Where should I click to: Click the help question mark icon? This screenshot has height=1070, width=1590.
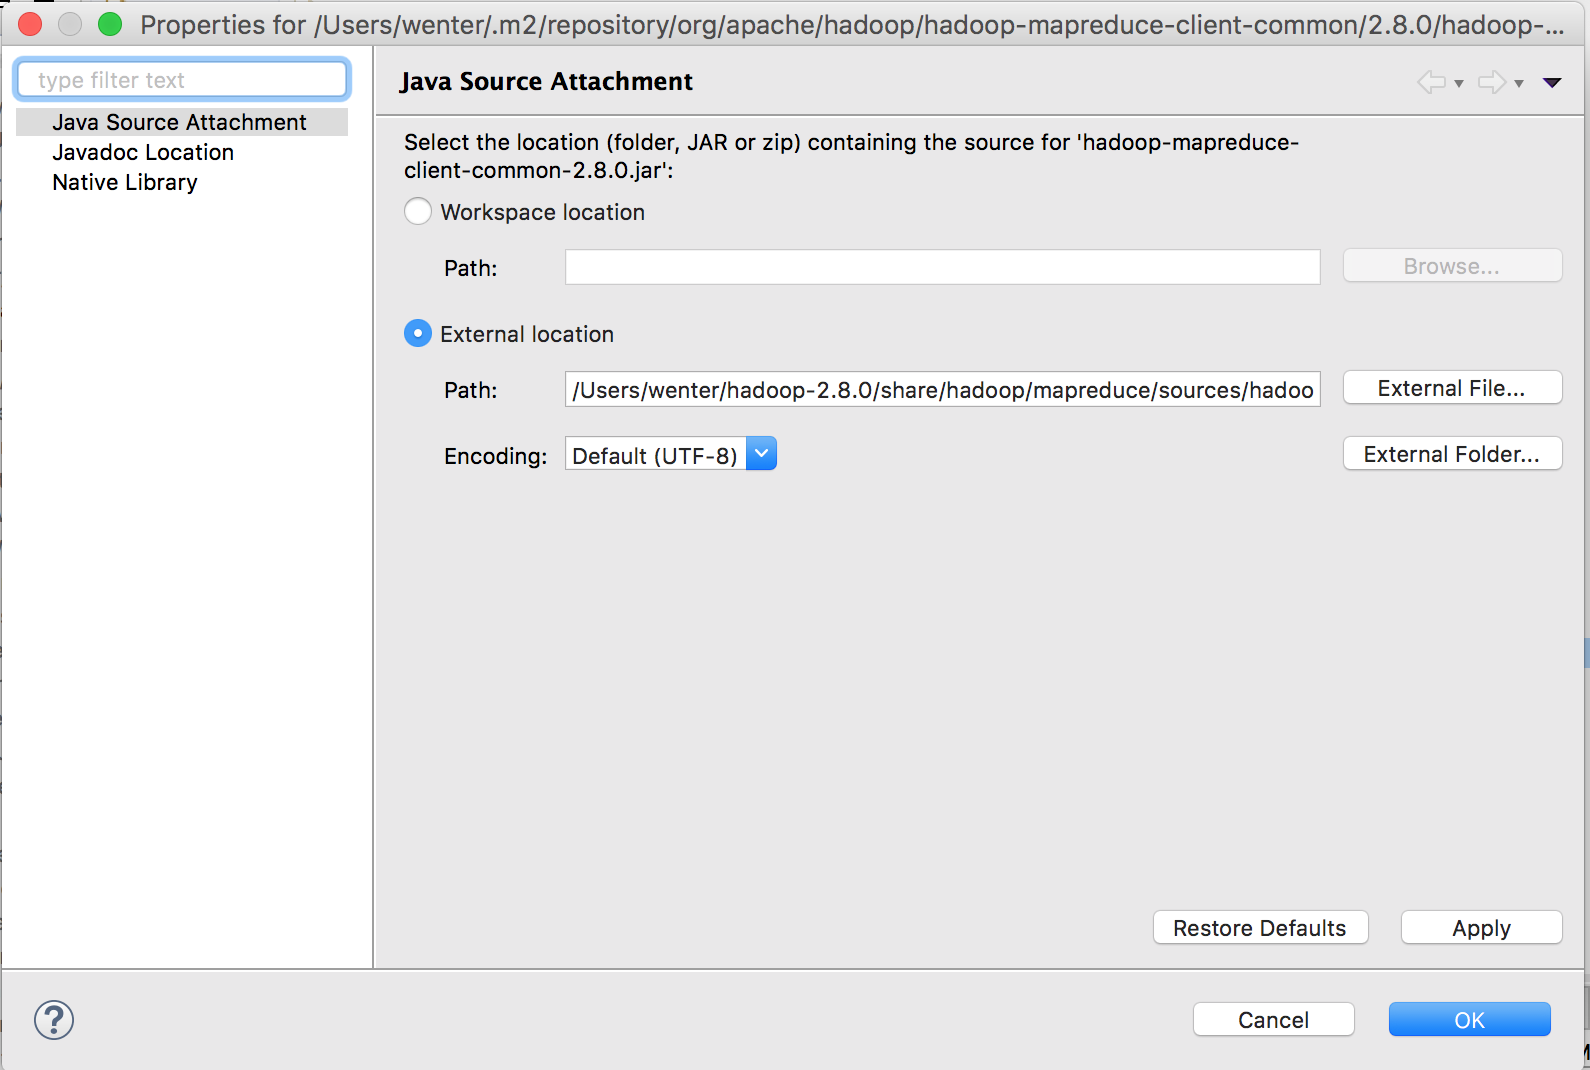[x=54, y=1020]
